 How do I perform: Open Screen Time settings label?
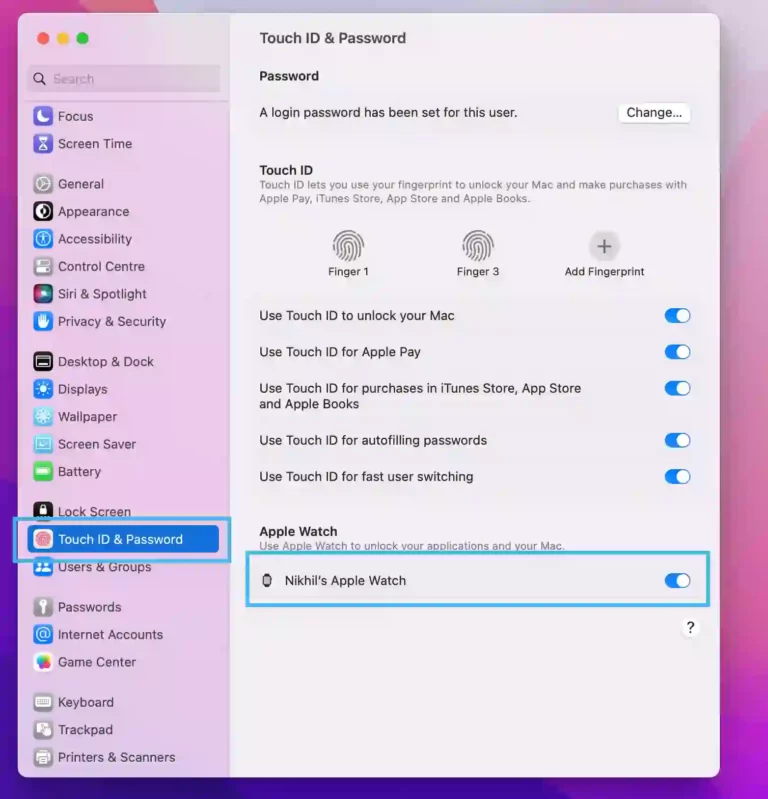click(95, 144)
